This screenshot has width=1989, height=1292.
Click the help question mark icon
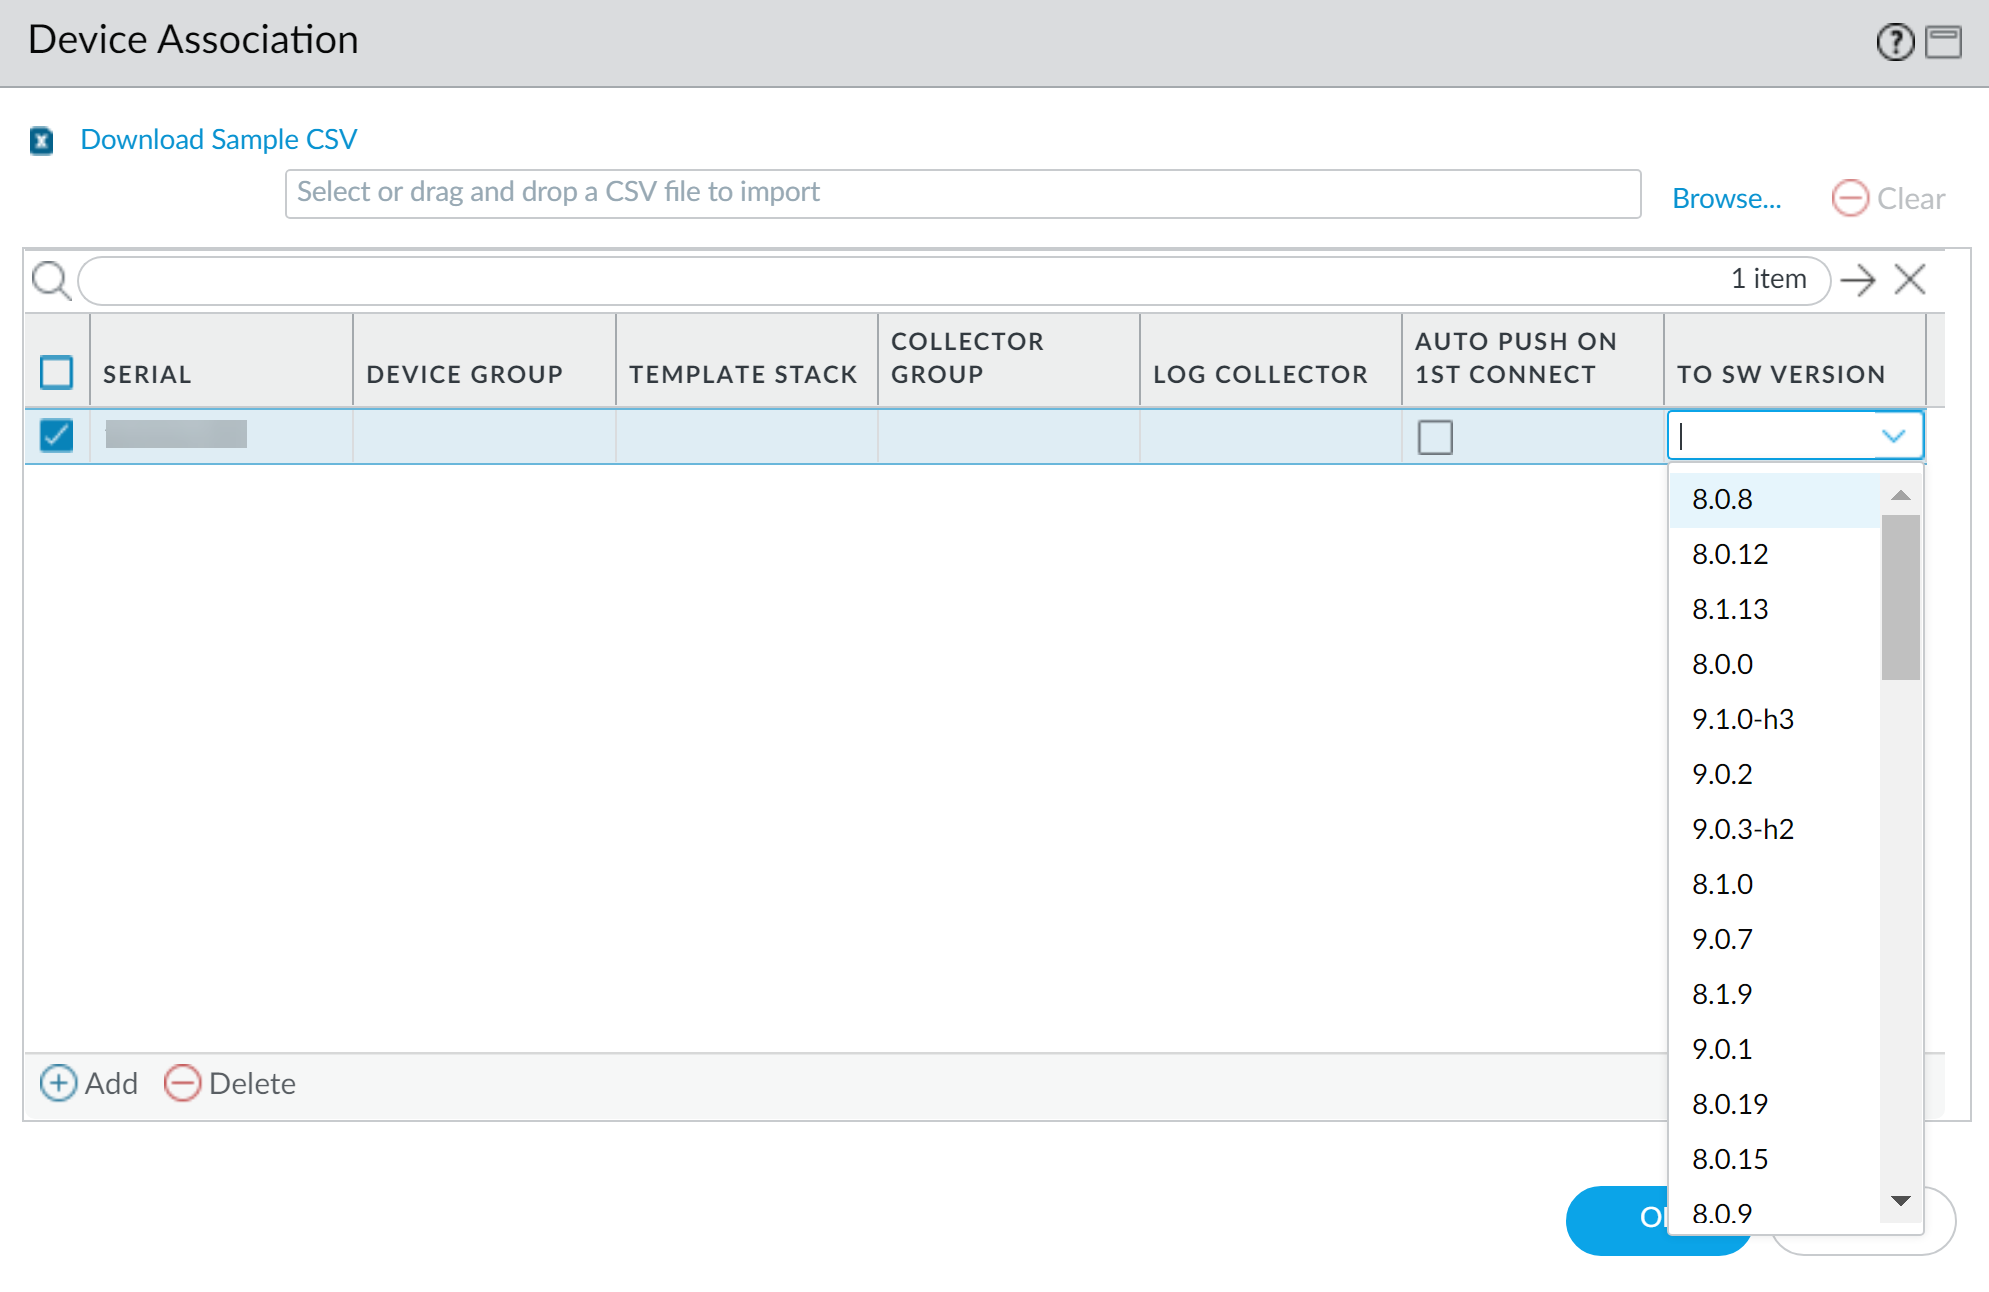tap(1894, 42)
